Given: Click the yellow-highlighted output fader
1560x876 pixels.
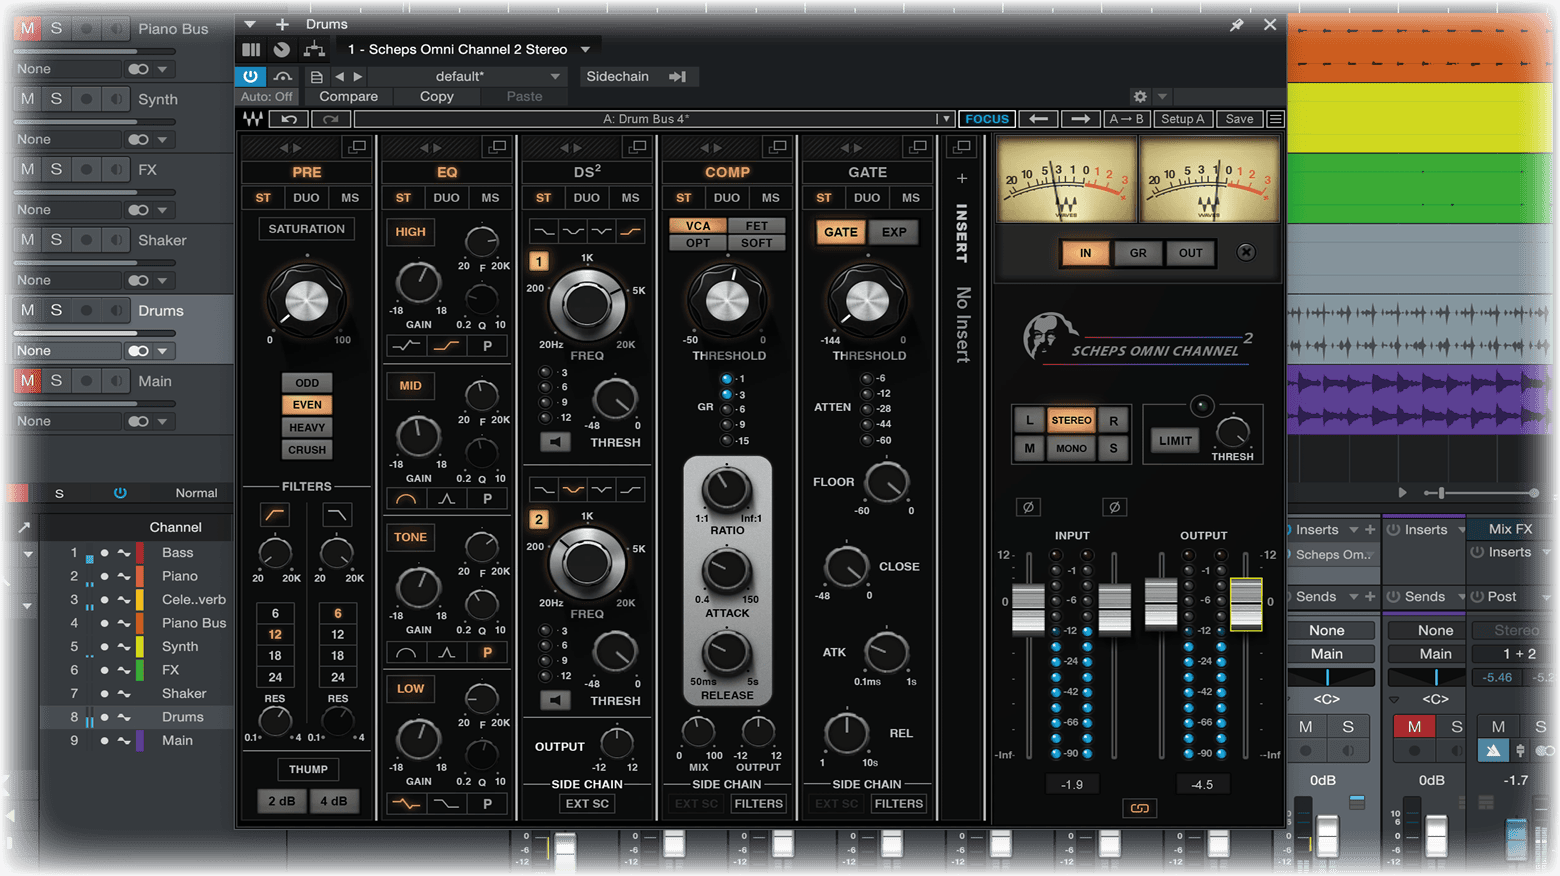Looking at the screenshot, I should click(1245, 605).
